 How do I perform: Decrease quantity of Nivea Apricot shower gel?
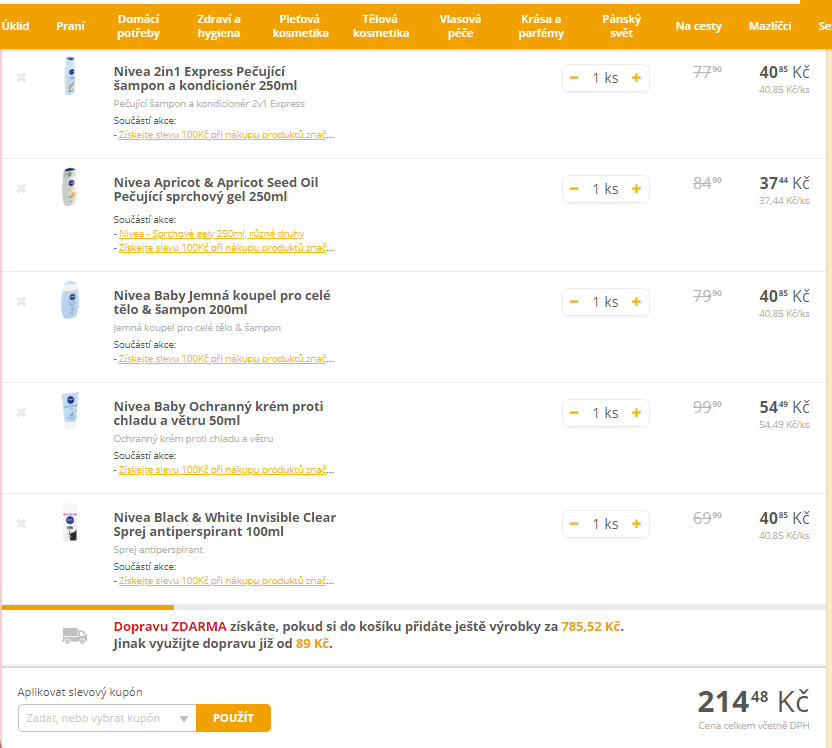[x=575, y=189]
